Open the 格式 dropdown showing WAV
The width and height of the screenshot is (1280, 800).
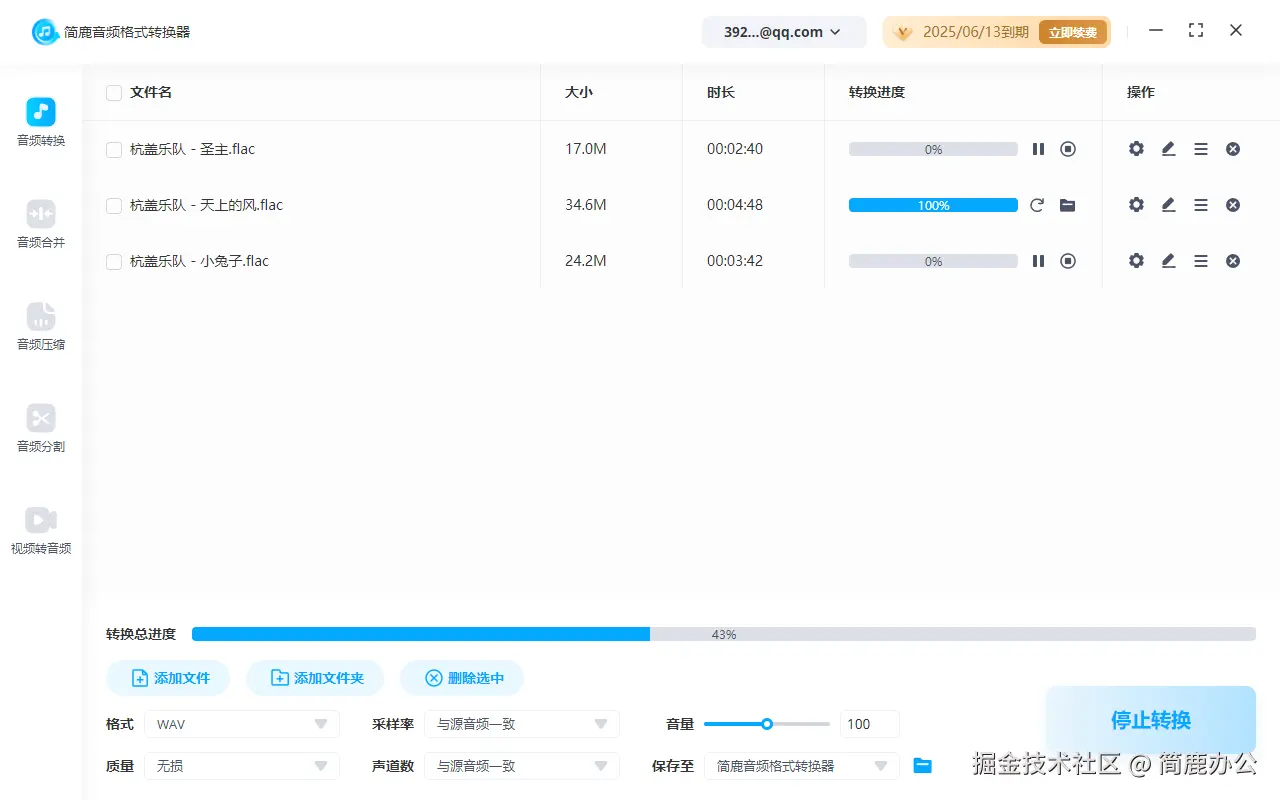click(241, 723)
